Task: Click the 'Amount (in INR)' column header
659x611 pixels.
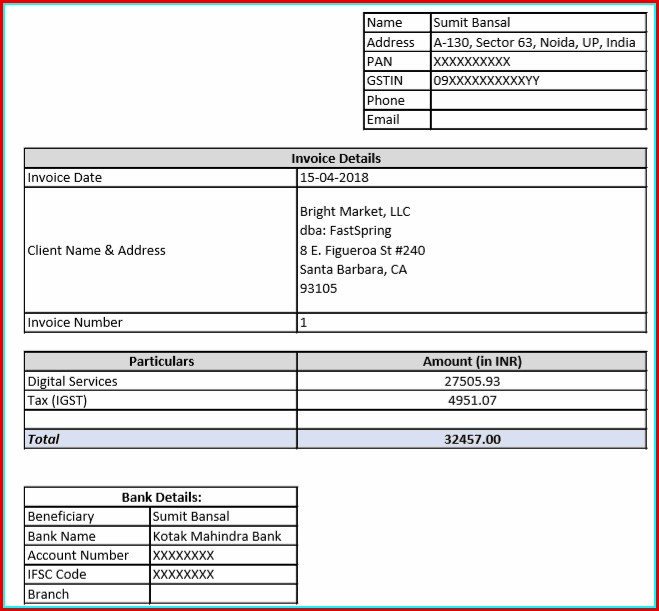Action: [472, 361]
